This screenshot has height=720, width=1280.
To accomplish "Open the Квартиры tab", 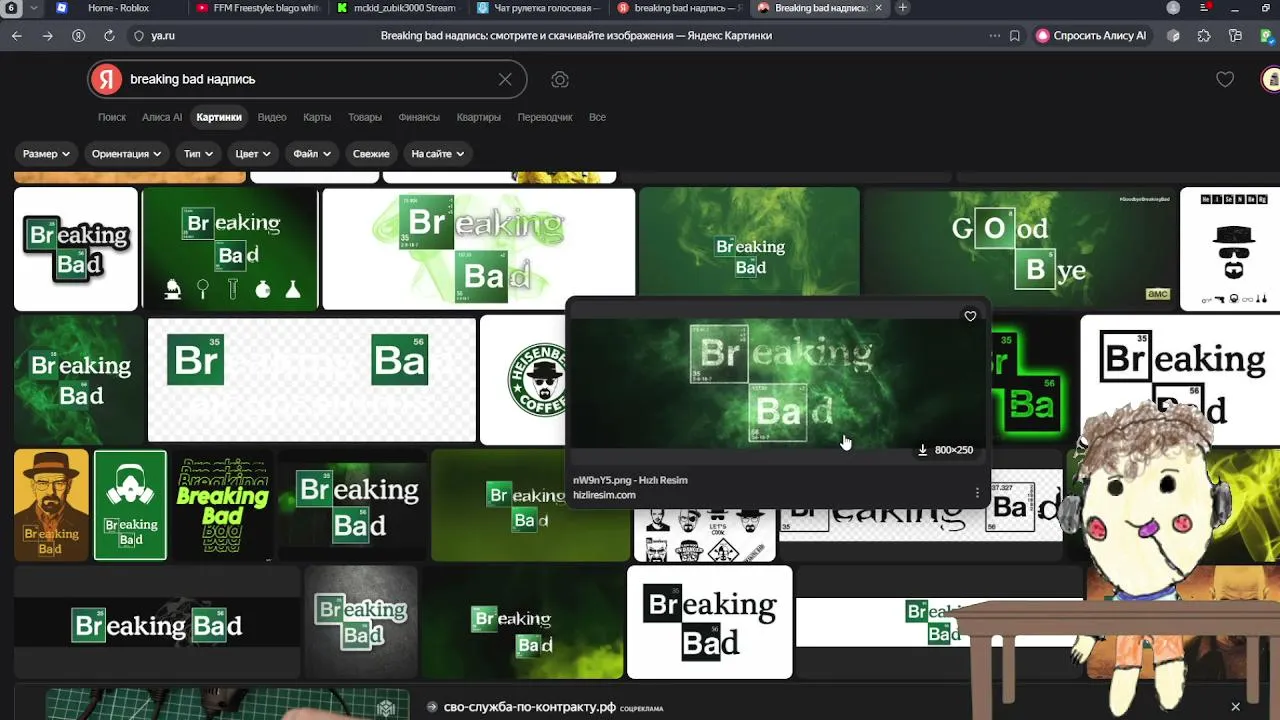I will tap(479, 117).
